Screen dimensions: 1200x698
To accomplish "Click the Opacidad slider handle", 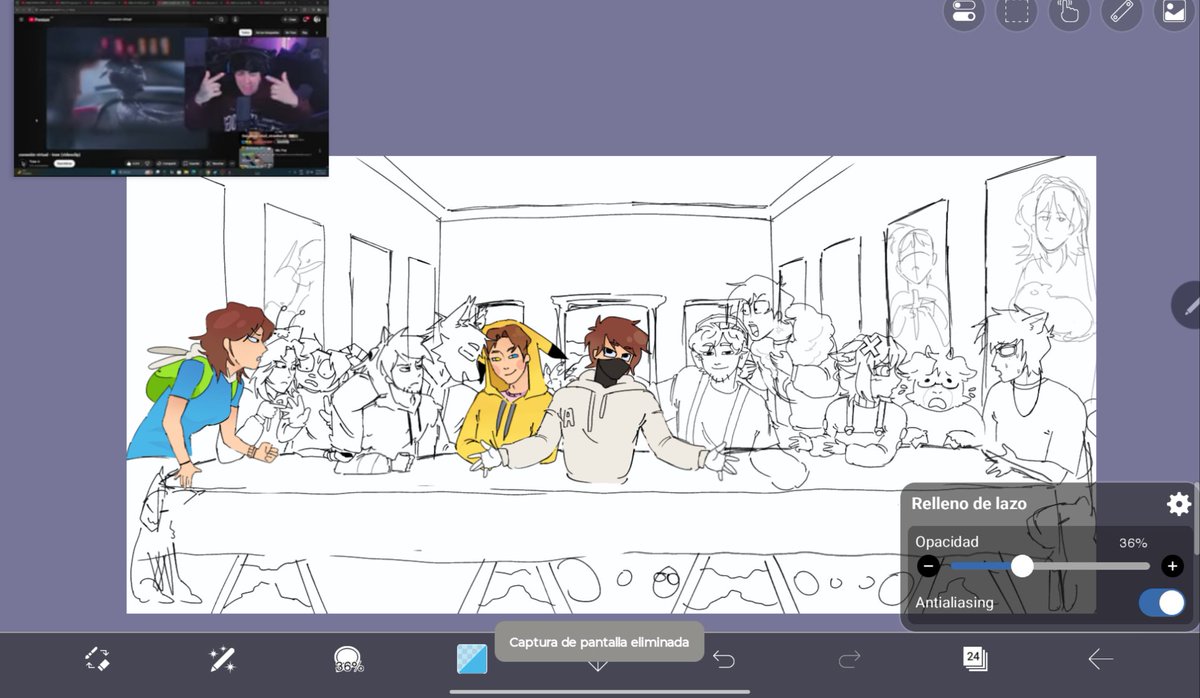I will [x=1022, y=567].
